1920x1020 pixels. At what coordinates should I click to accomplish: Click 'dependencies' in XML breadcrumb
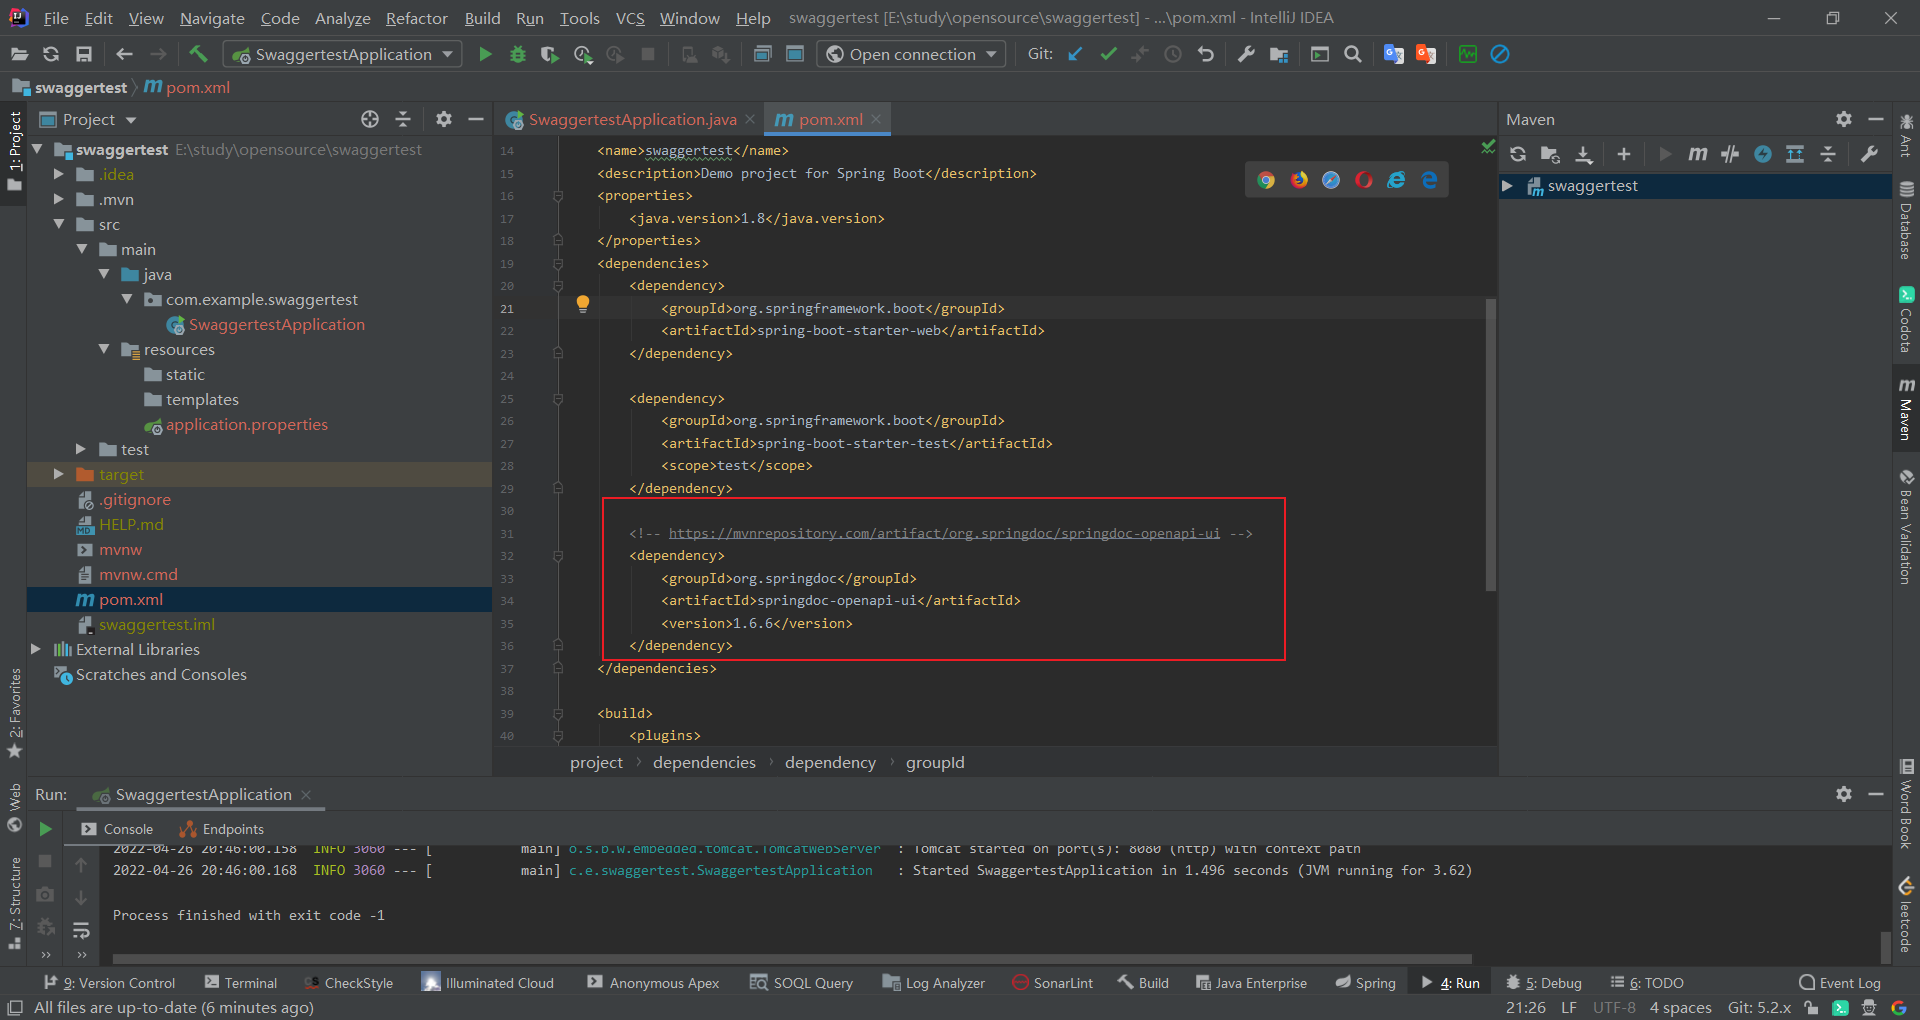point(704,762)
